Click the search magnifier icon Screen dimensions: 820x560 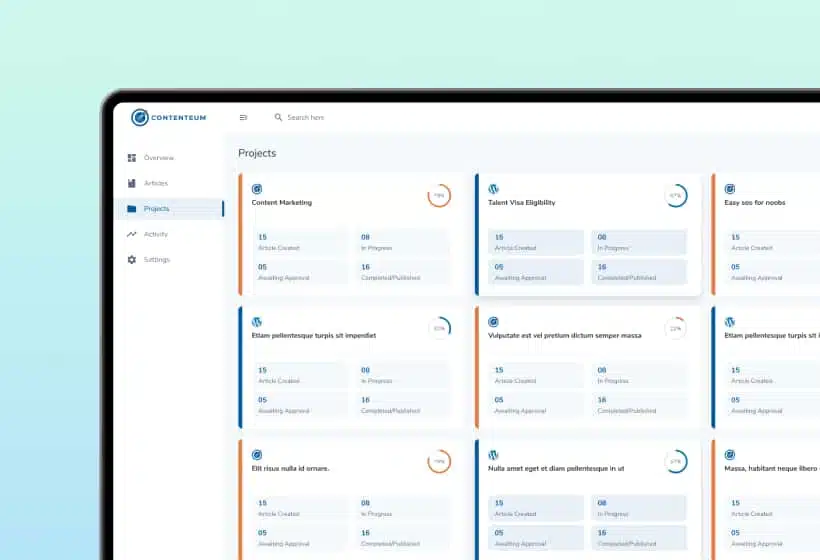[278, 118]
